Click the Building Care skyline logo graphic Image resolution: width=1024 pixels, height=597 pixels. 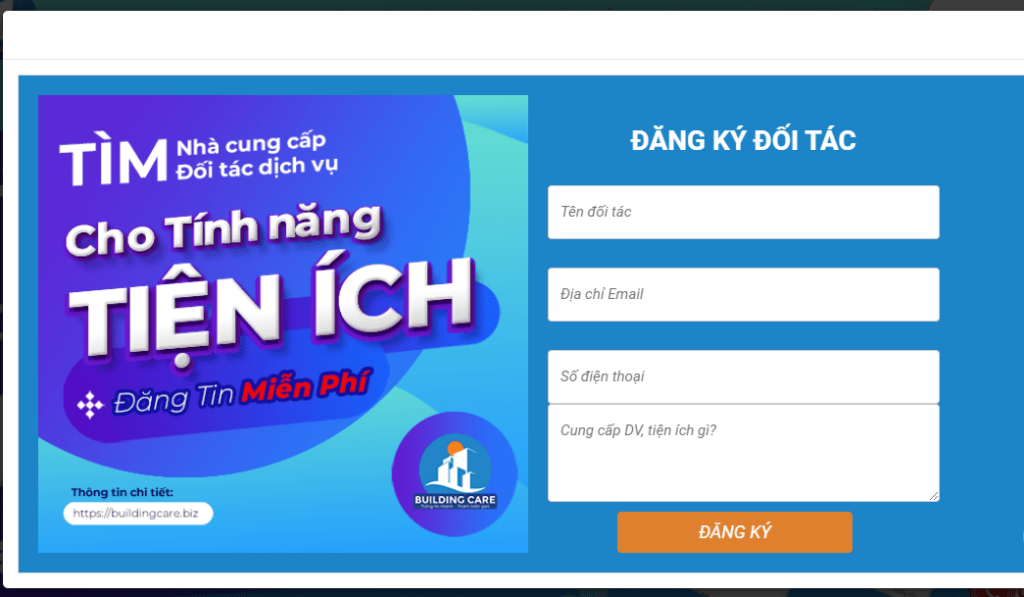tap(455, 464)
